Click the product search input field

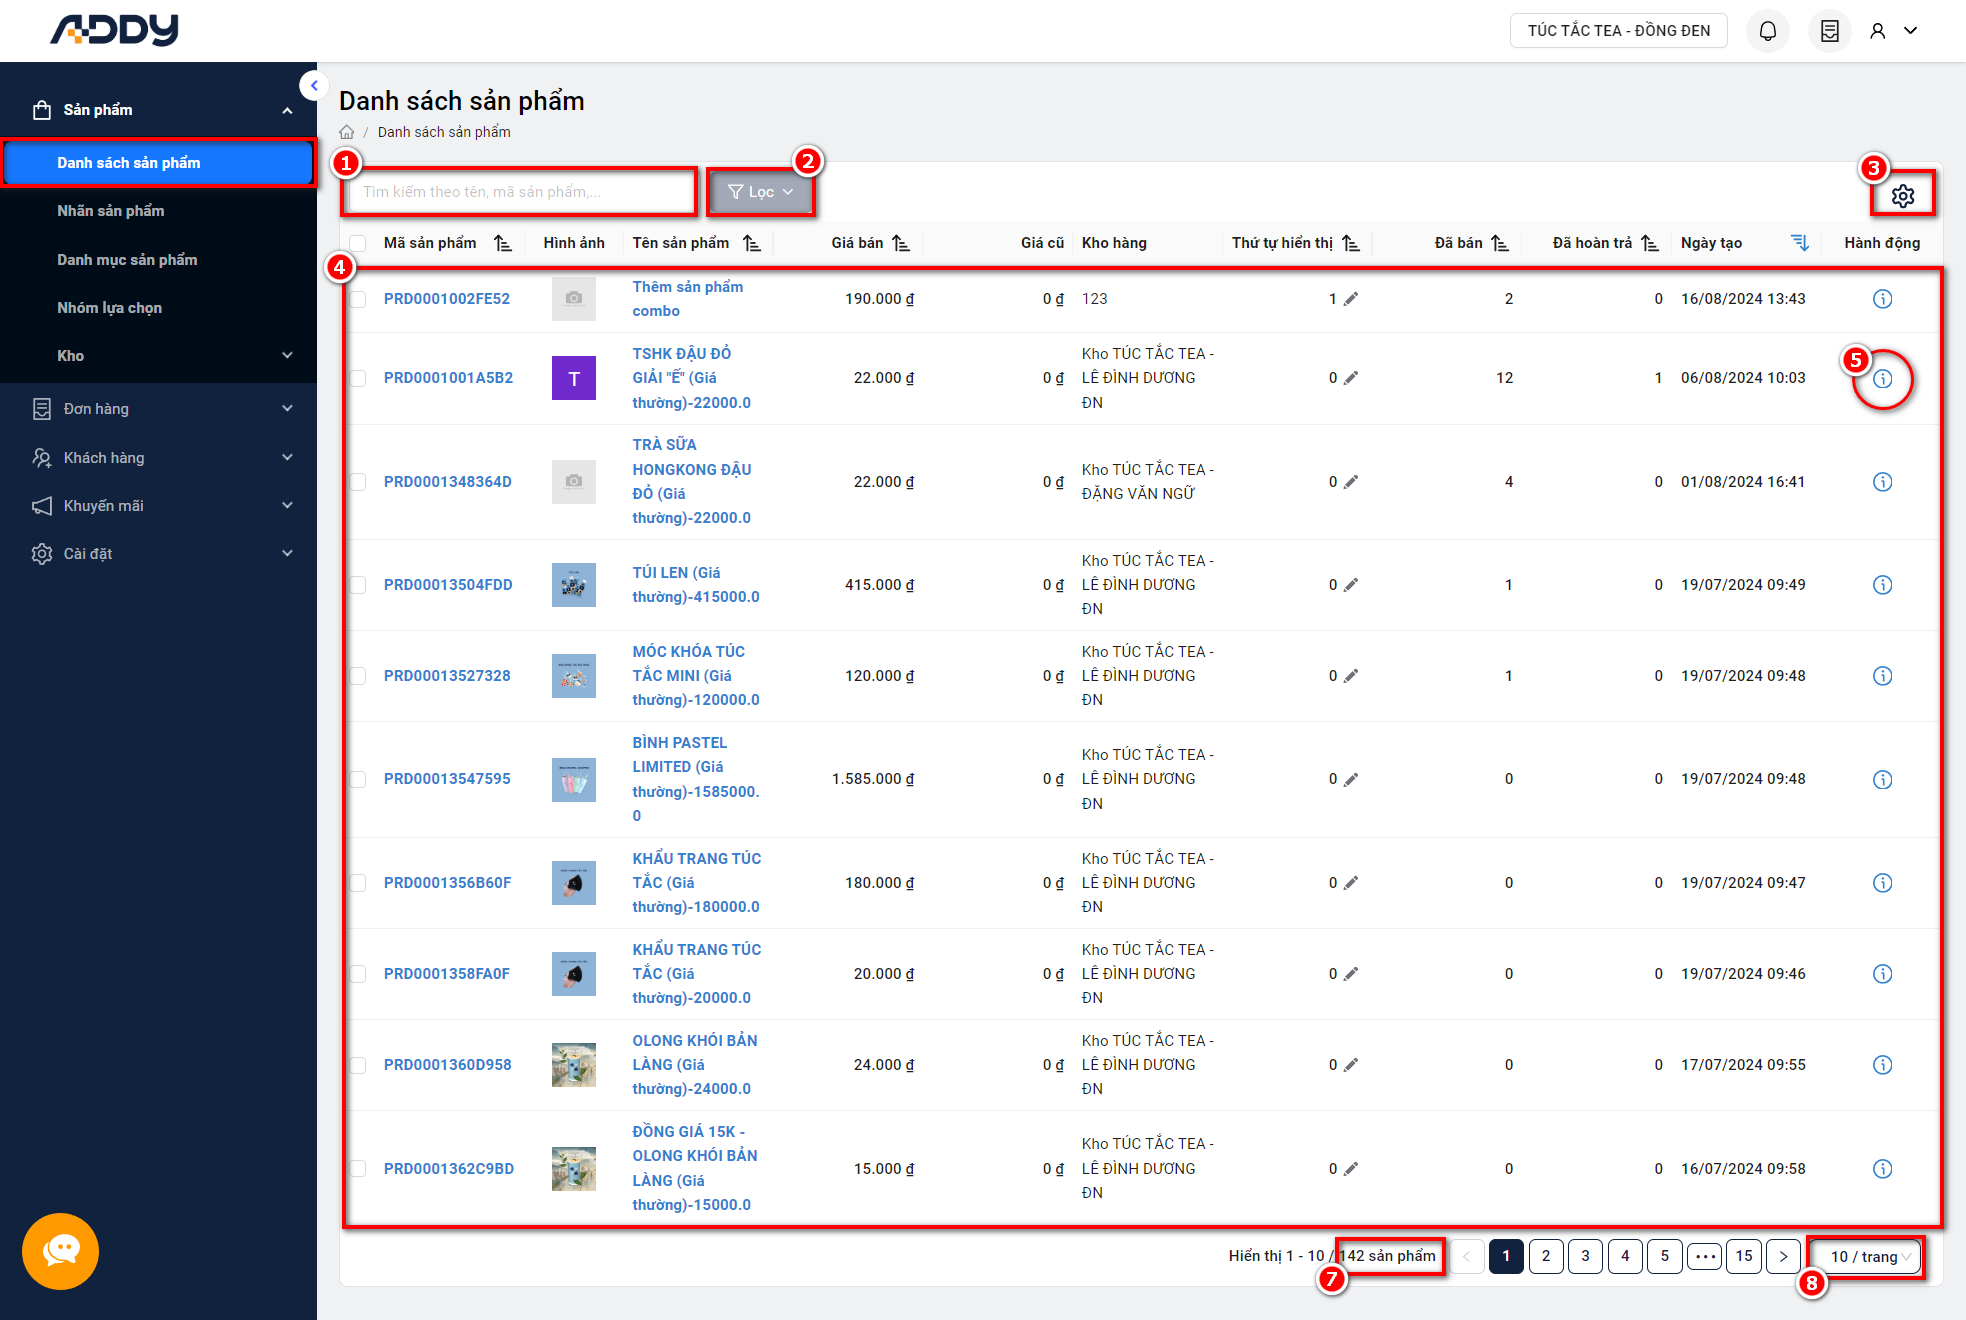point(520,192)
